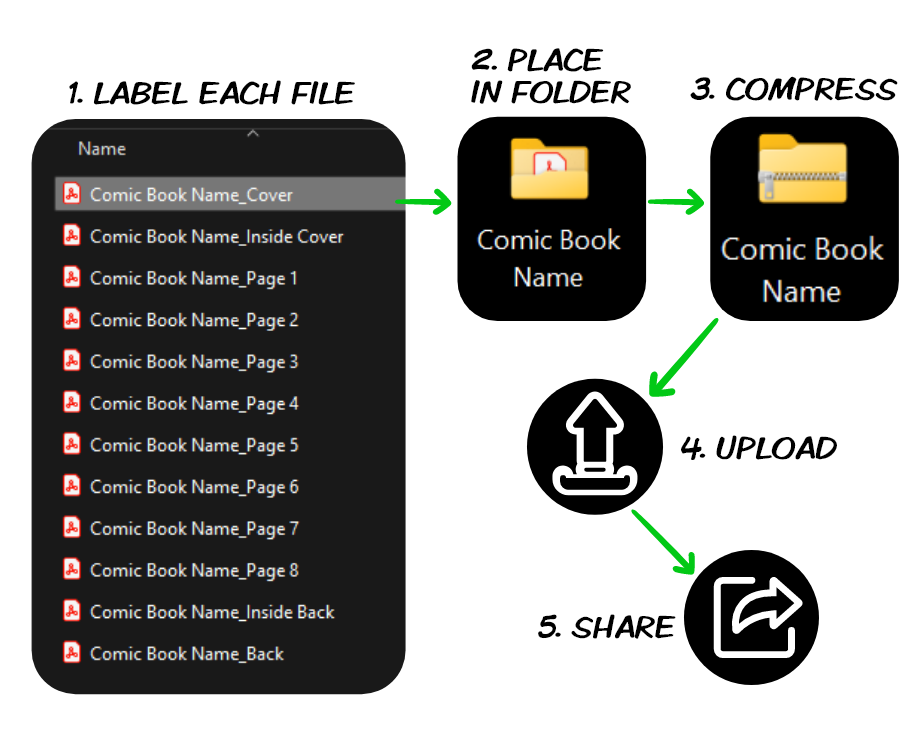This screenshot has height=750, width=924.
Task: Click the PDF icon for Comic Book Name_Page 4
Action: coord(72,402)
